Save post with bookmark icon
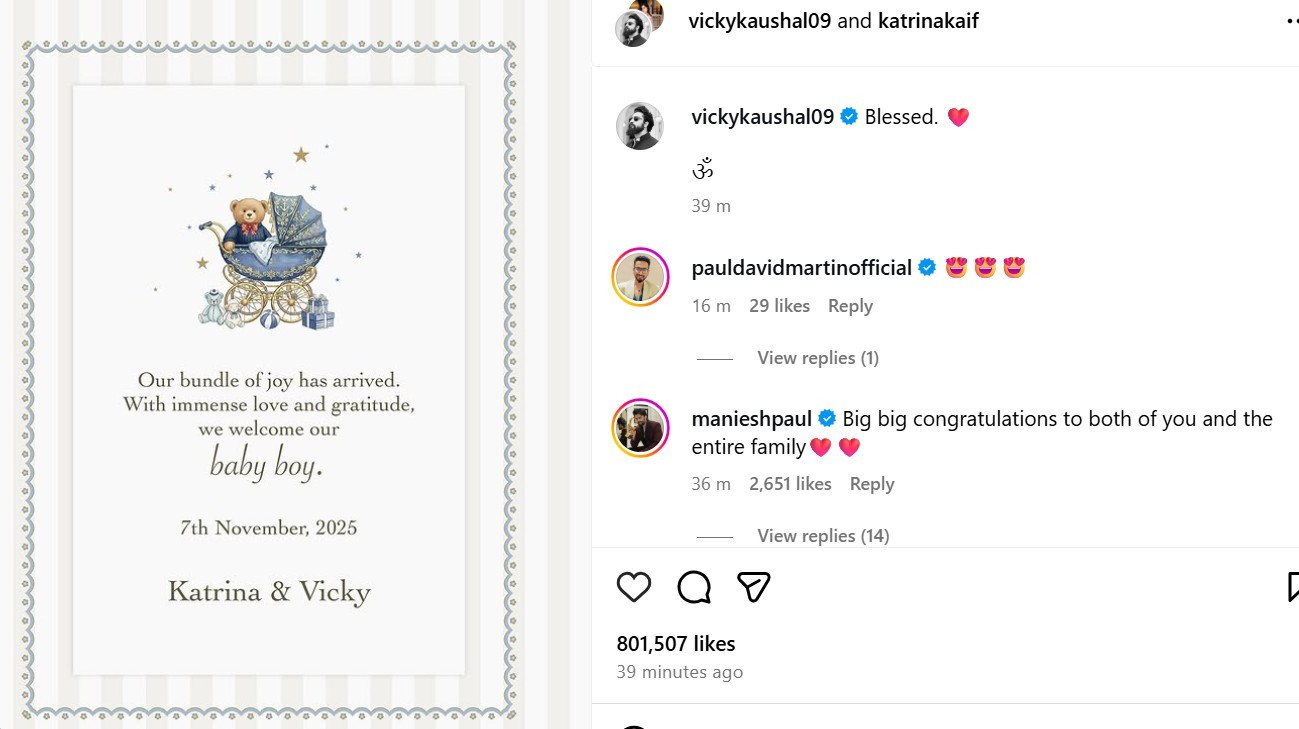 coord(1292,587)
